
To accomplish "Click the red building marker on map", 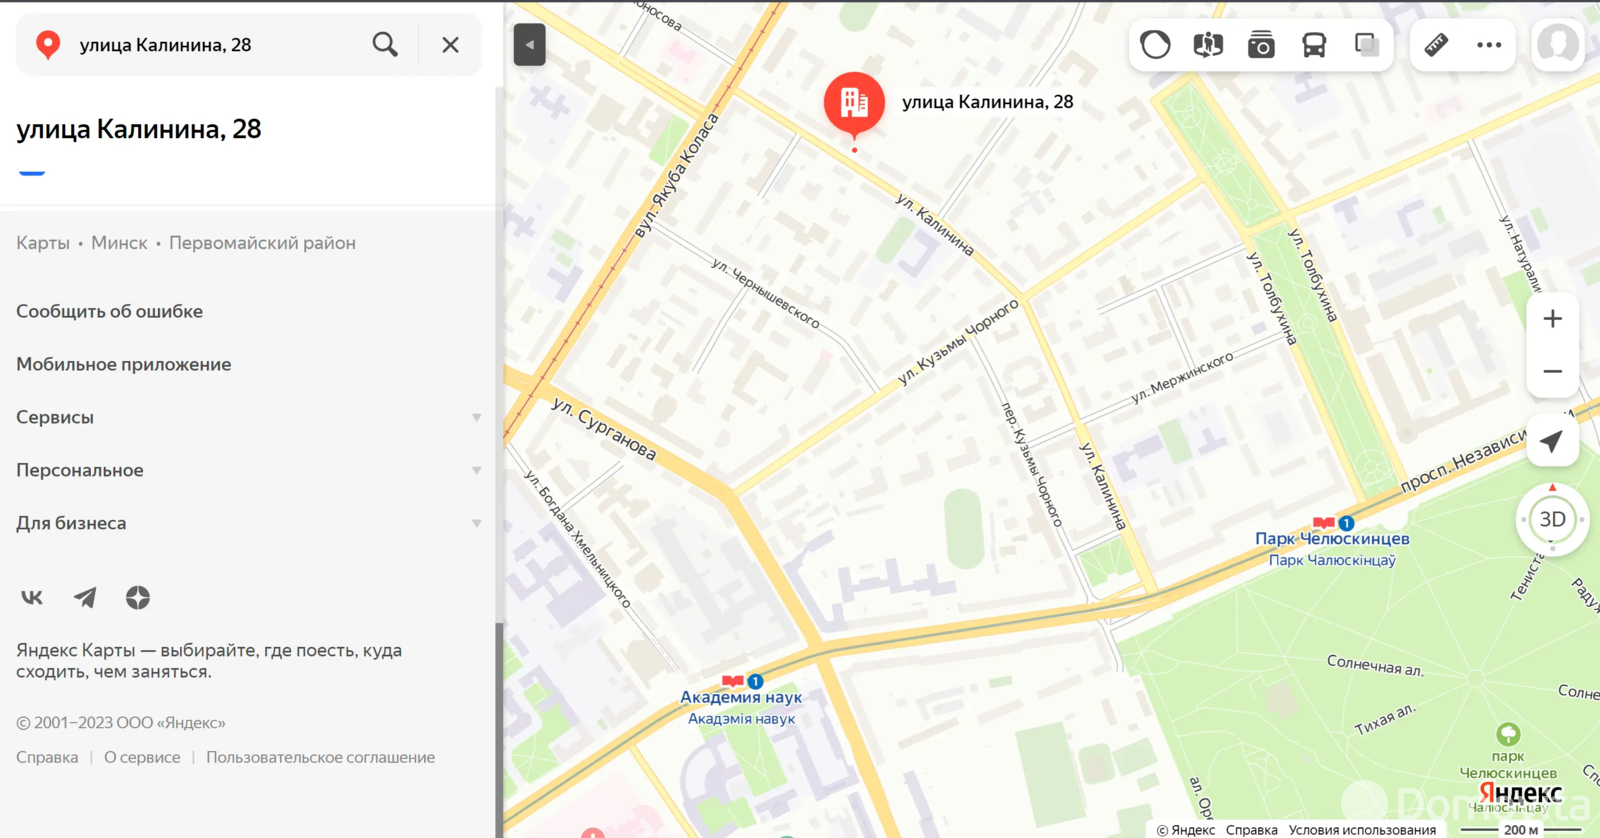I will 854,104.
